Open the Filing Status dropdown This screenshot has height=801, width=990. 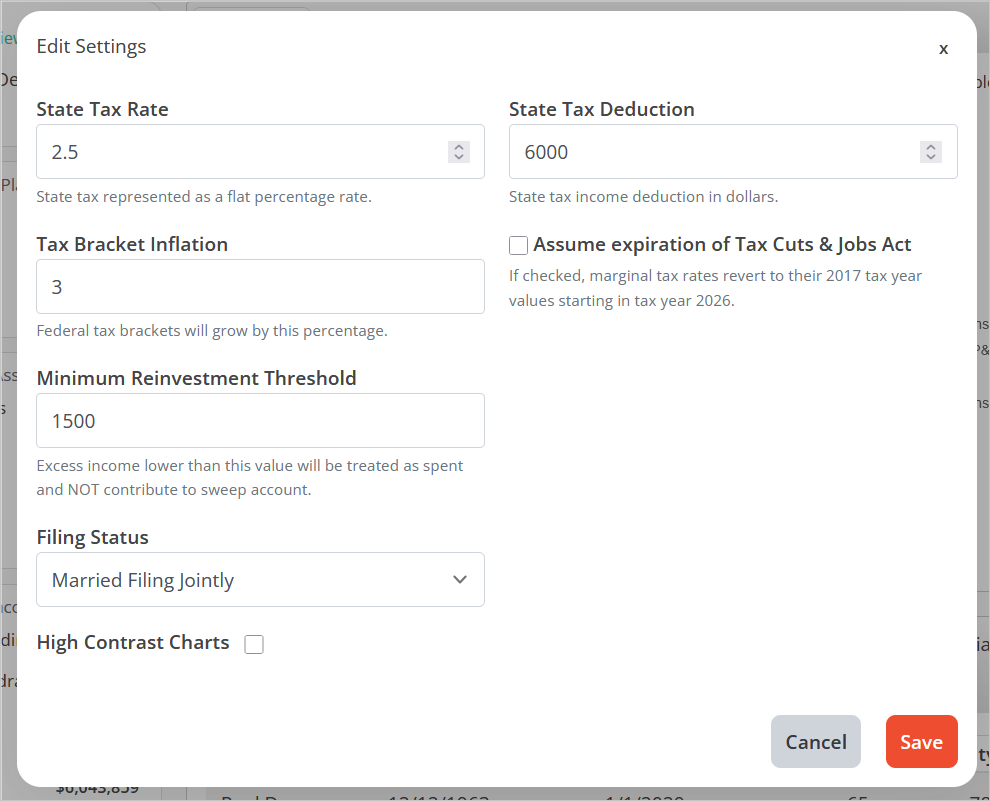point(260,580)
